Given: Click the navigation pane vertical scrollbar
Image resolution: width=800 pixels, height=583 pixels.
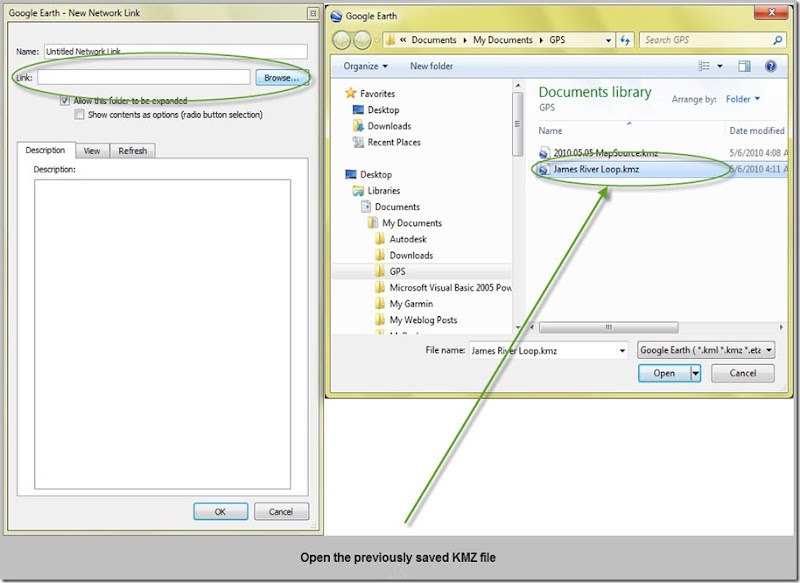Looking at the screenshot, I should (517, 123).
